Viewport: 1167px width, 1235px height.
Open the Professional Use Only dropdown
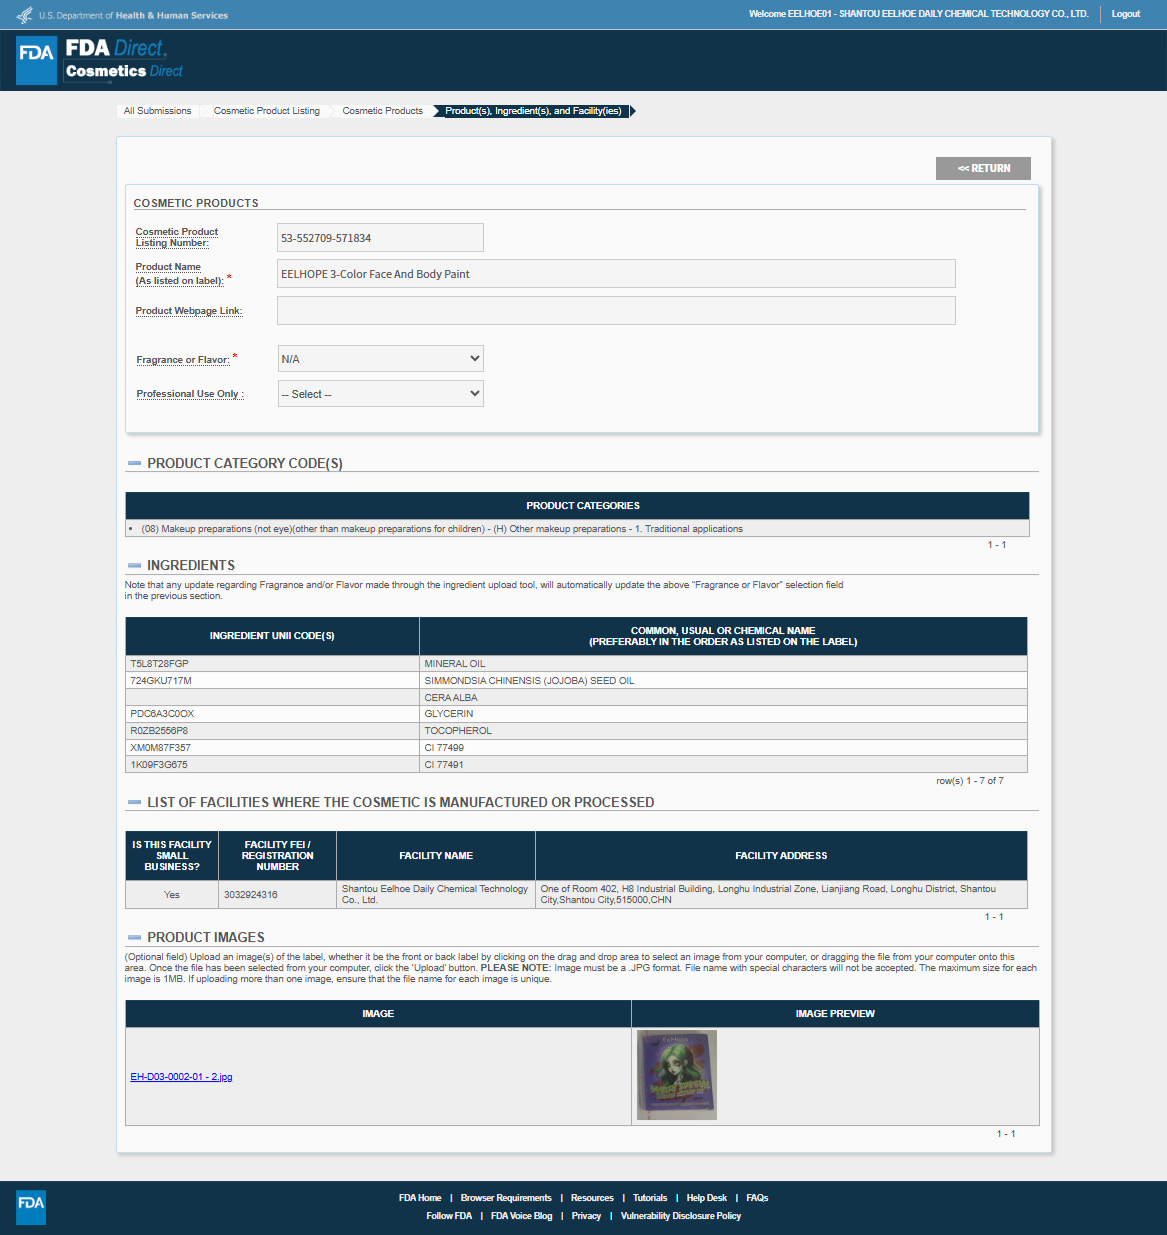coord(380,394)
